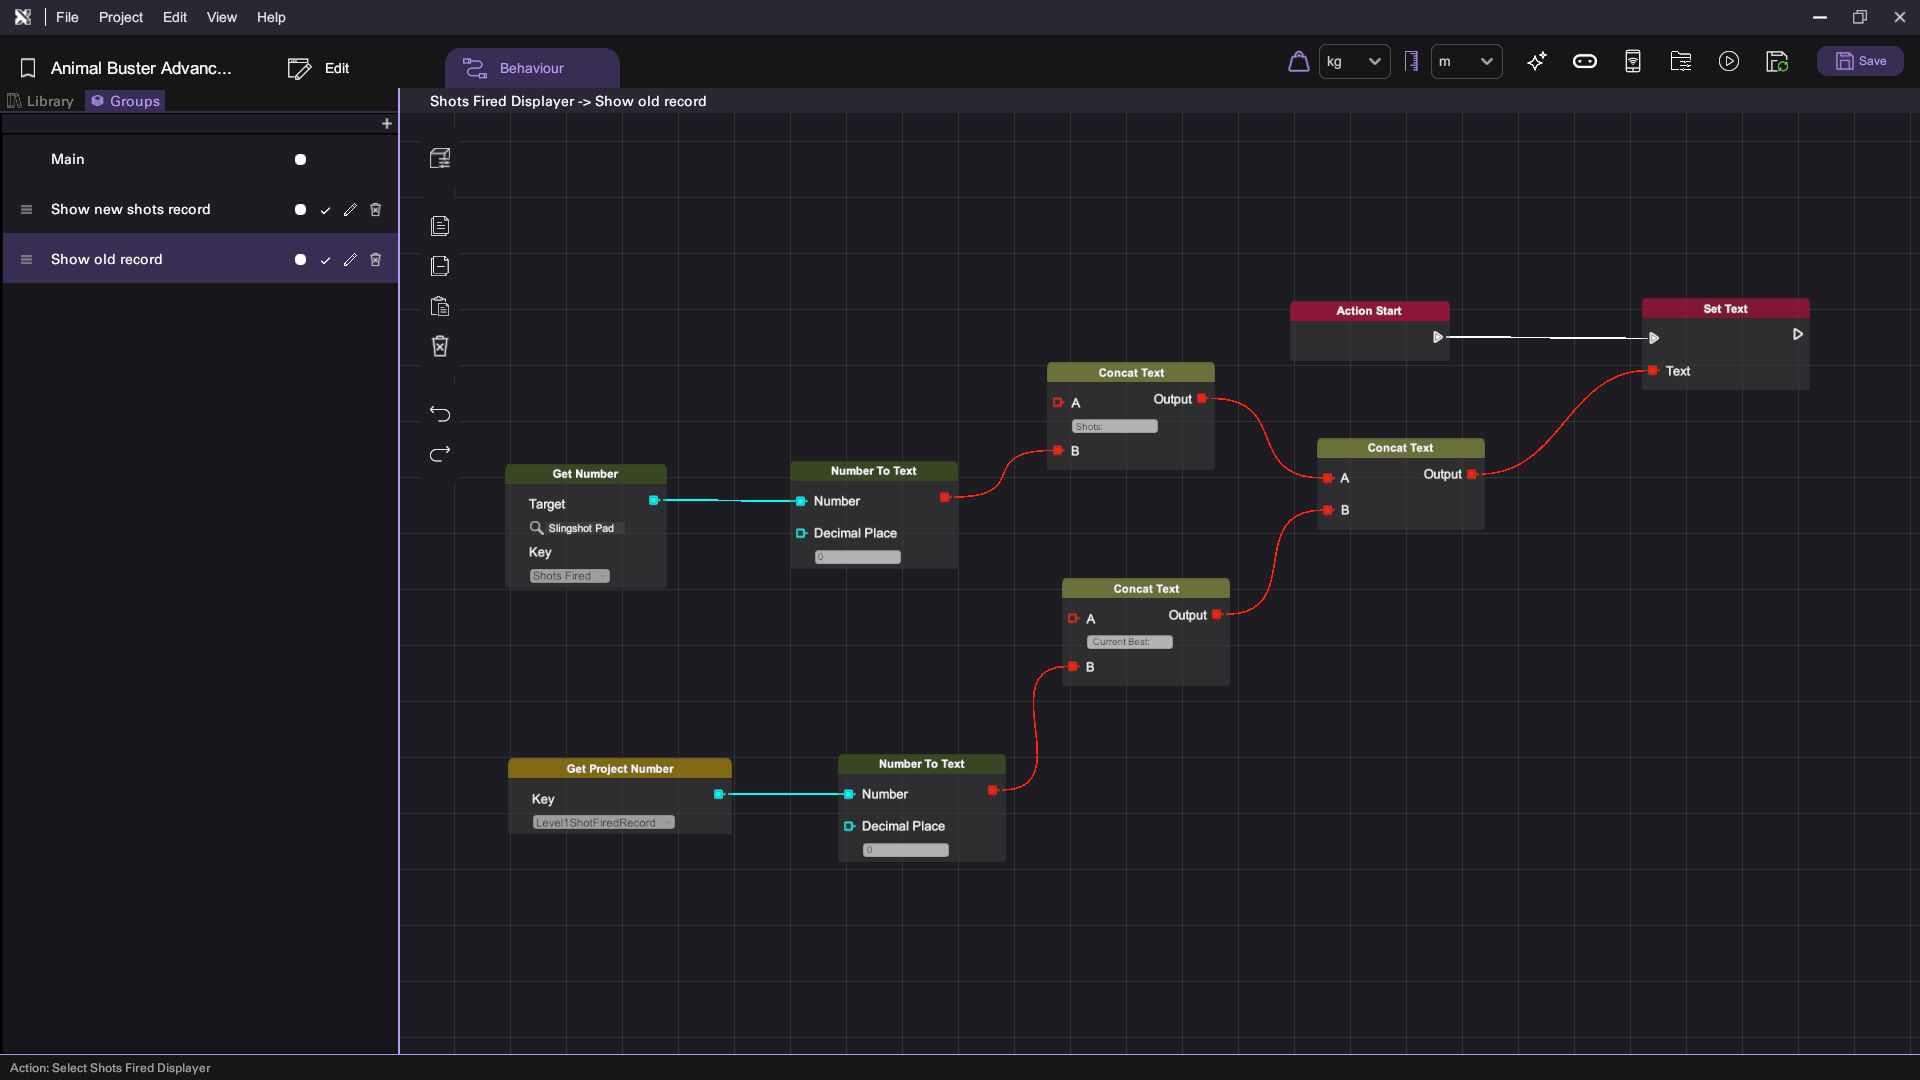Switch to the Library tab

point(41,101)
